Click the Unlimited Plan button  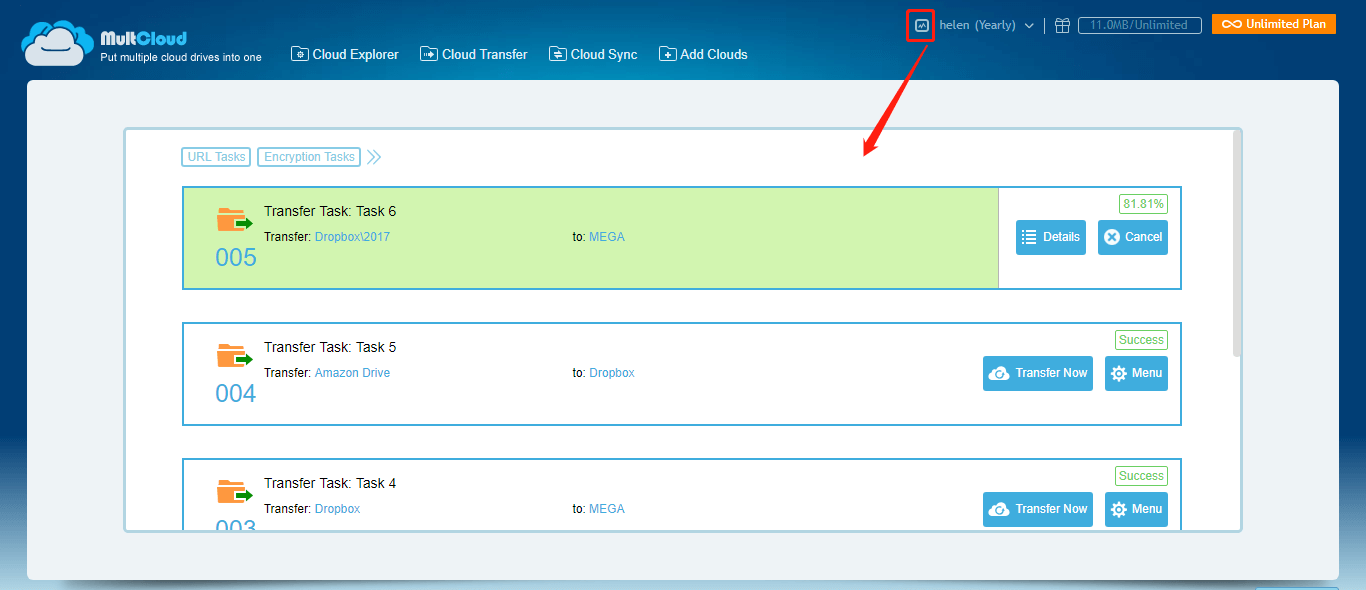1274,24
